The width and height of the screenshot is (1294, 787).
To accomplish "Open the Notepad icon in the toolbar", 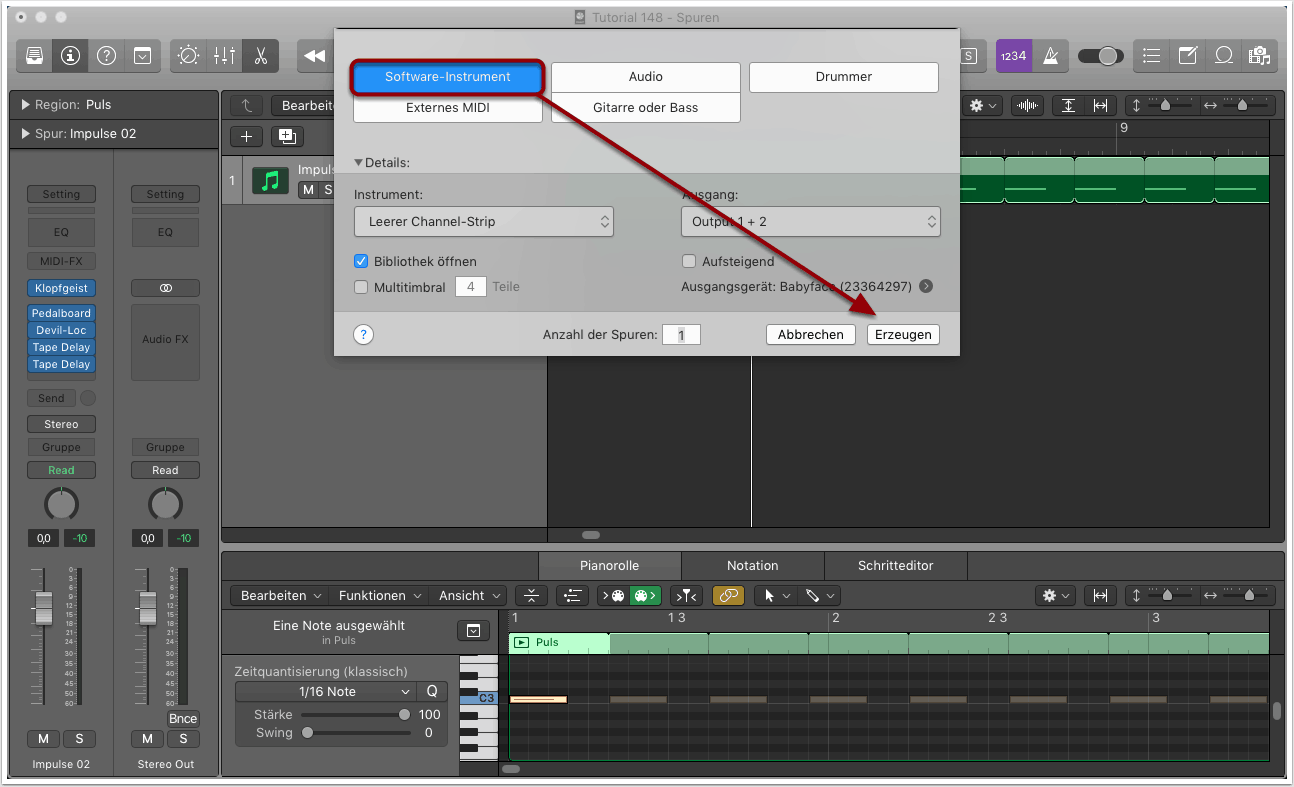I will tap(1187, 56).
